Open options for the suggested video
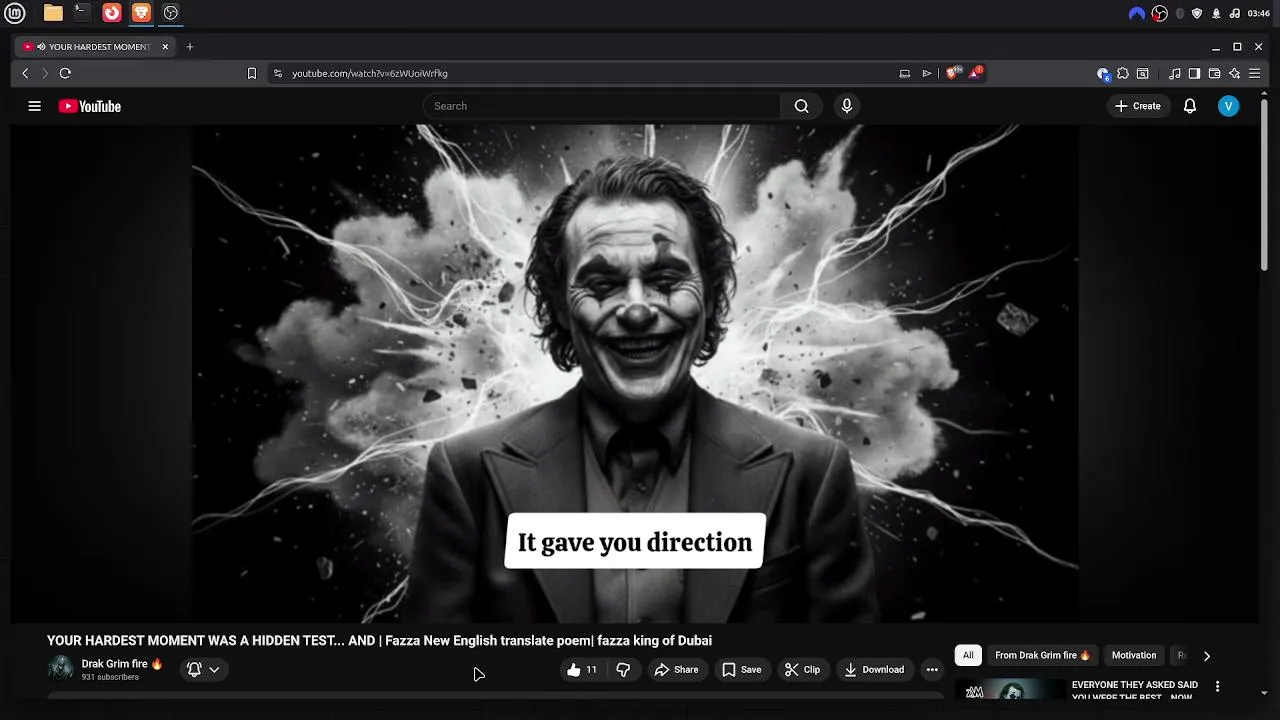Image resolution: width=1280 pixels, height=720 pixels. click(1217, 686)
